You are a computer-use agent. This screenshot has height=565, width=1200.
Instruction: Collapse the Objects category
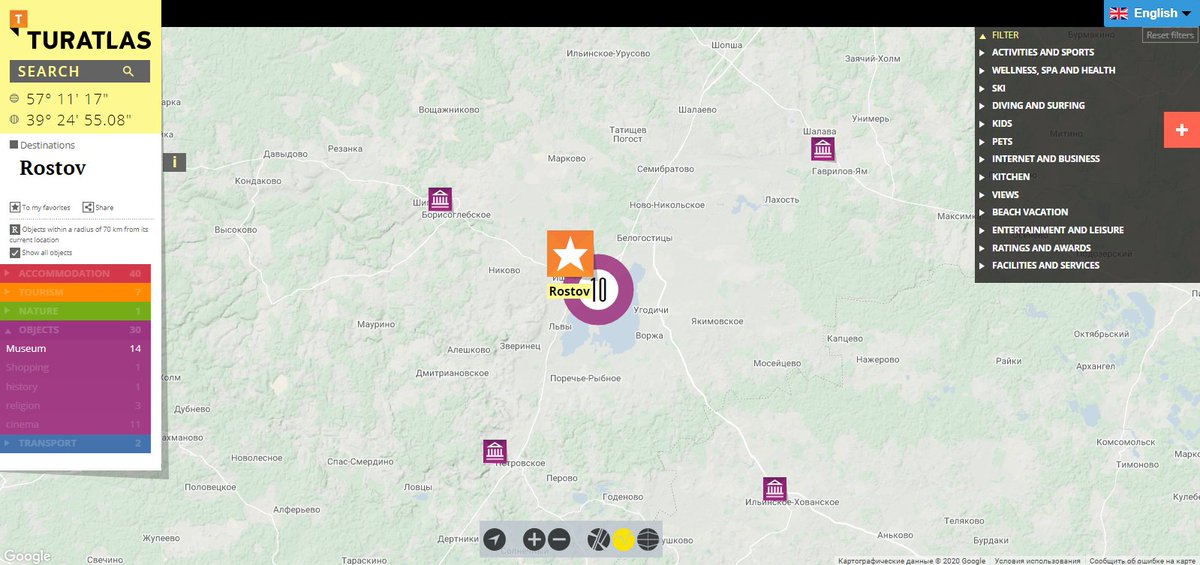[x=76, y=330]
